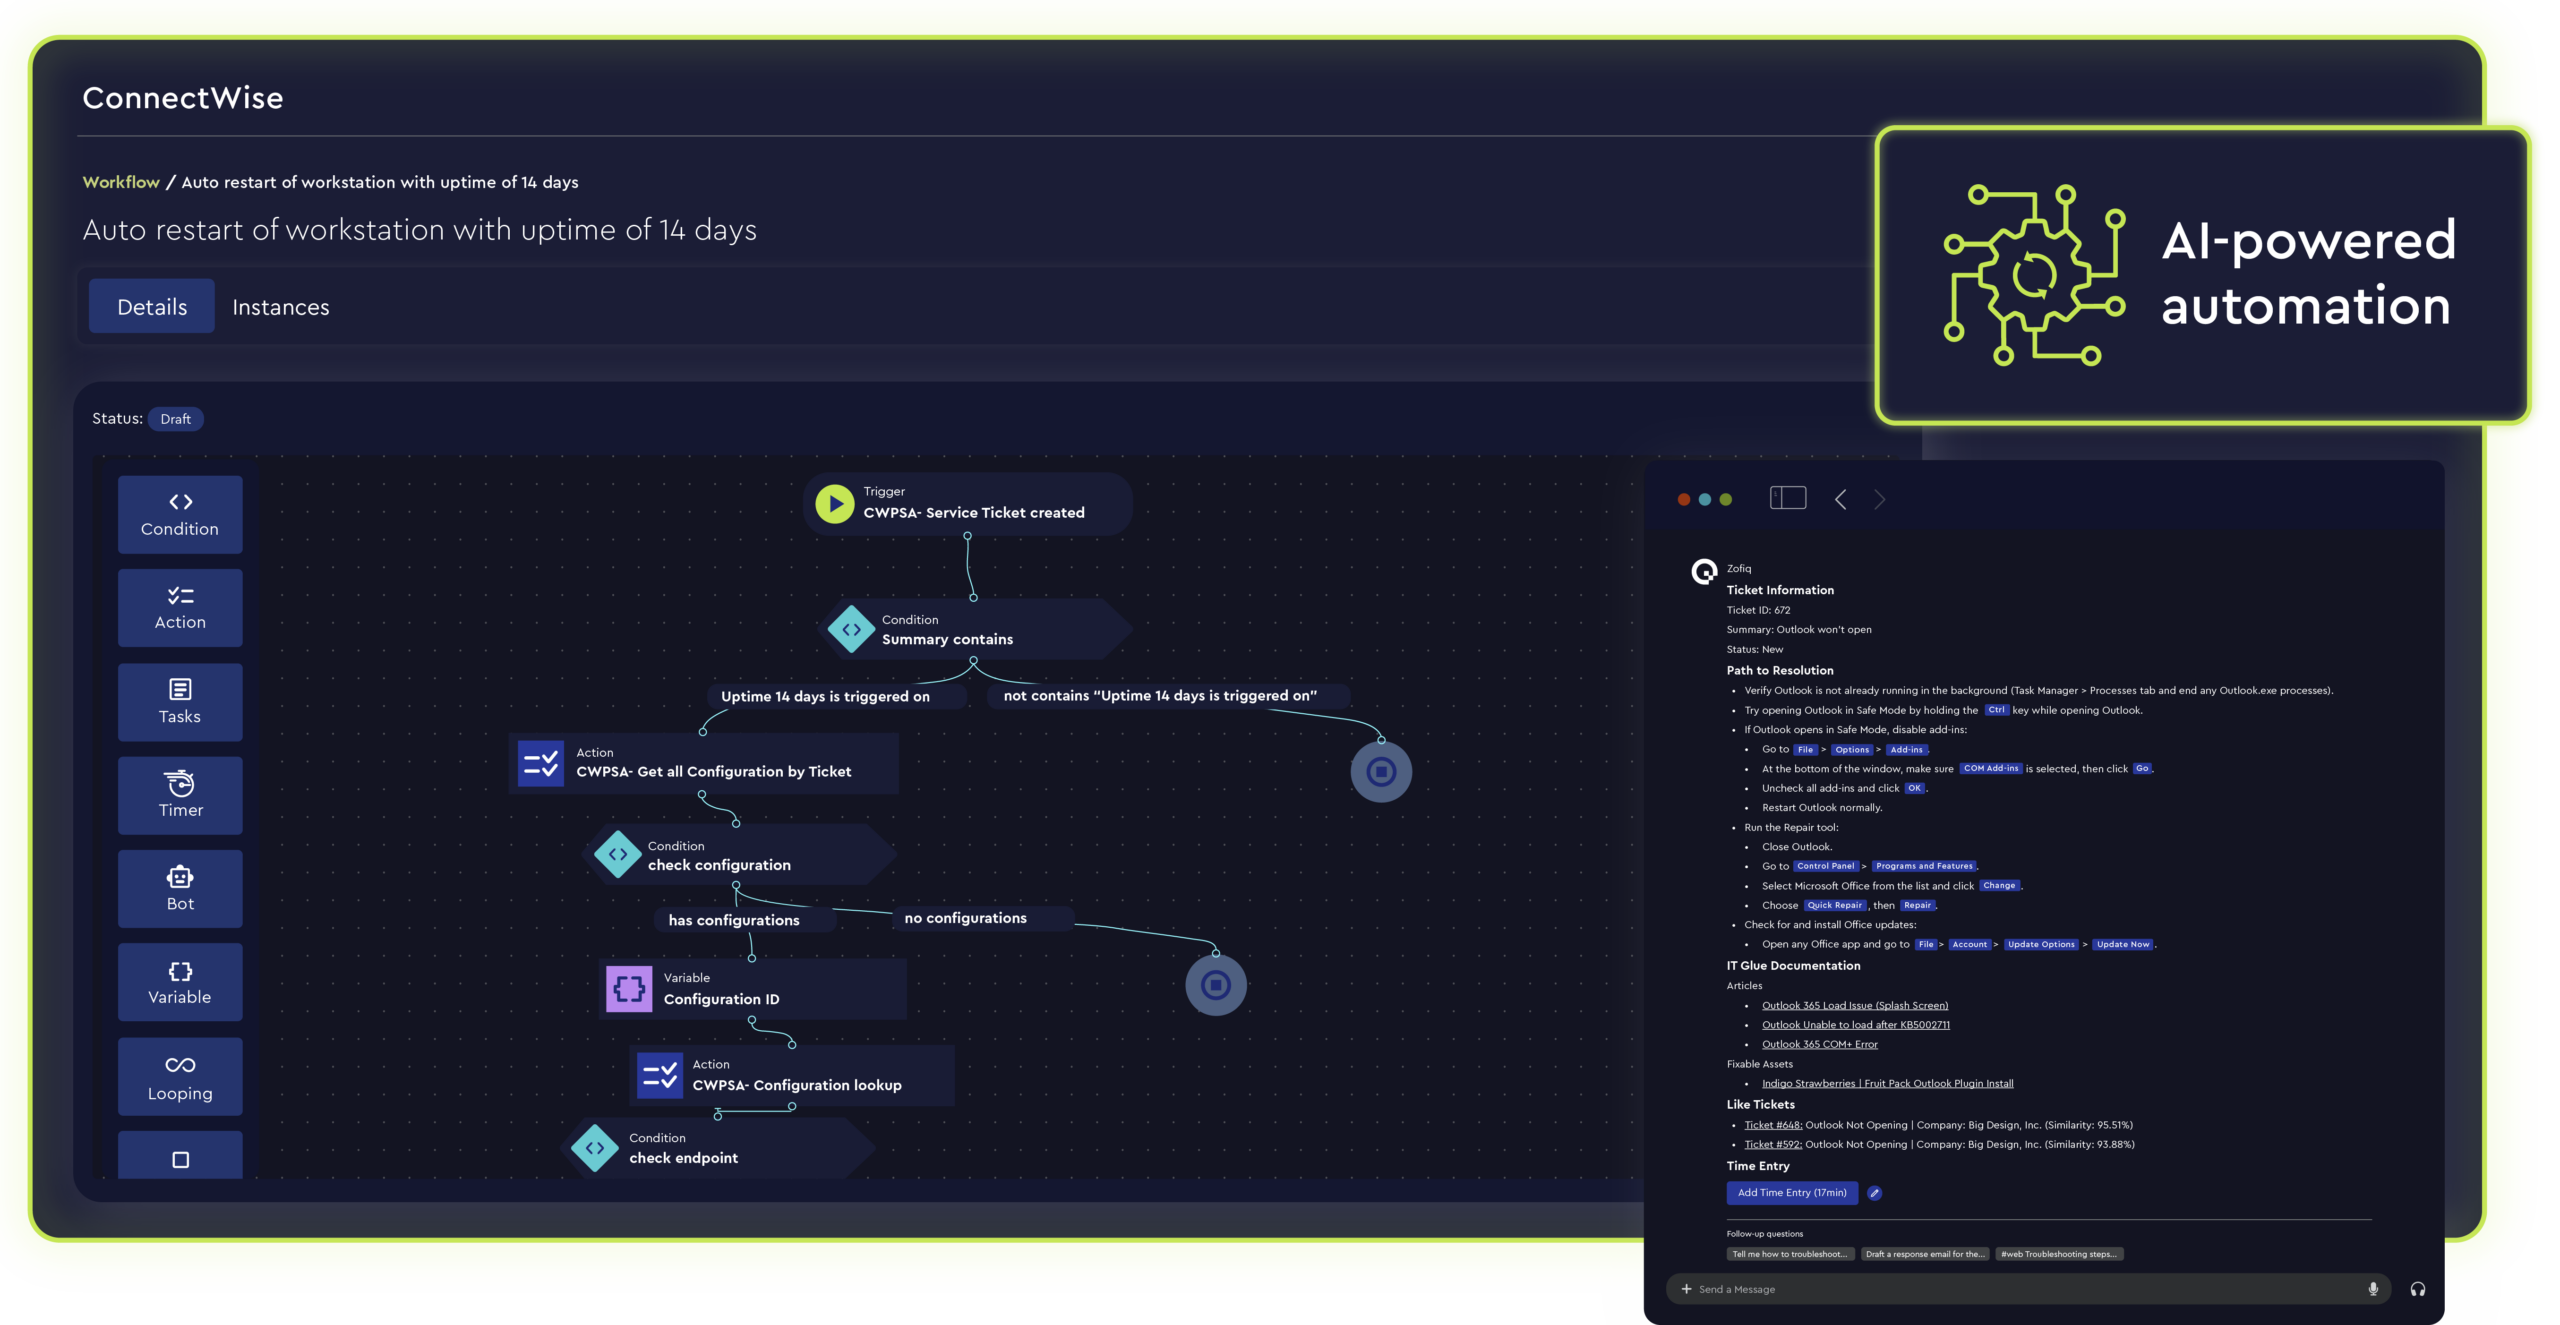This screenshot has width=2560, height=1325.
Task: Click the Draft status badge
Action: [175, 419]
